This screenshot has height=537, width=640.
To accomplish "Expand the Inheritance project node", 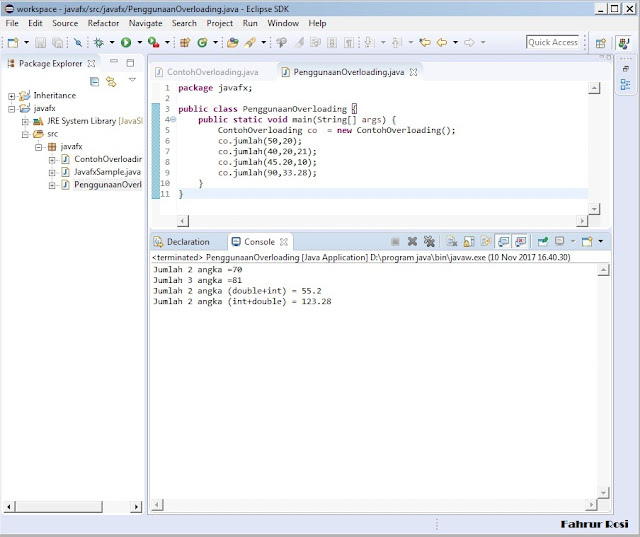I will (11, 96).
